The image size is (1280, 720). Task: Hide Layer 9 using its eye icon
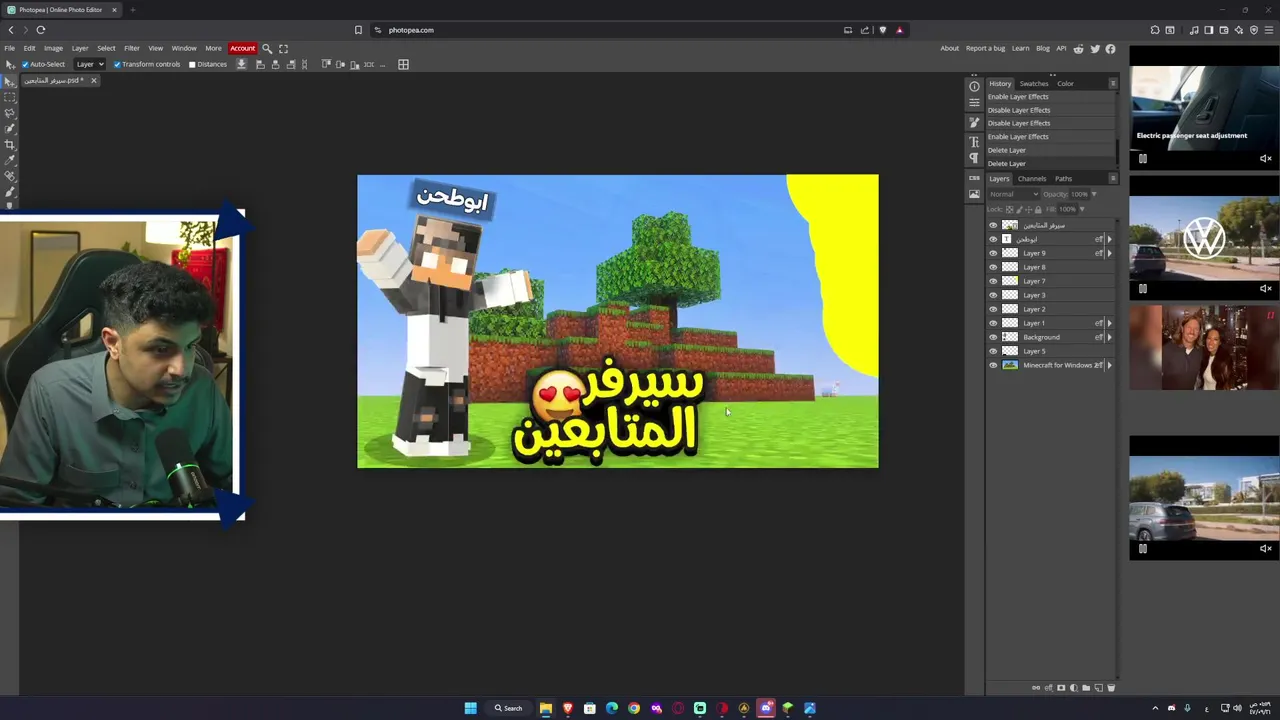point(993,253)
